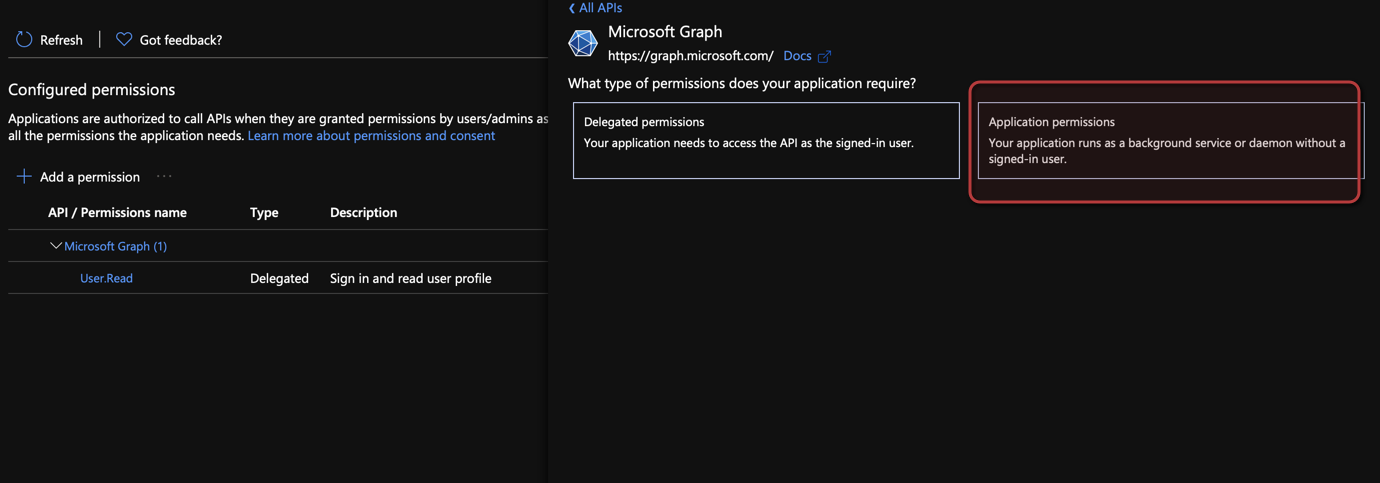Open Learn more about permissions and consent

pos(371,135)
